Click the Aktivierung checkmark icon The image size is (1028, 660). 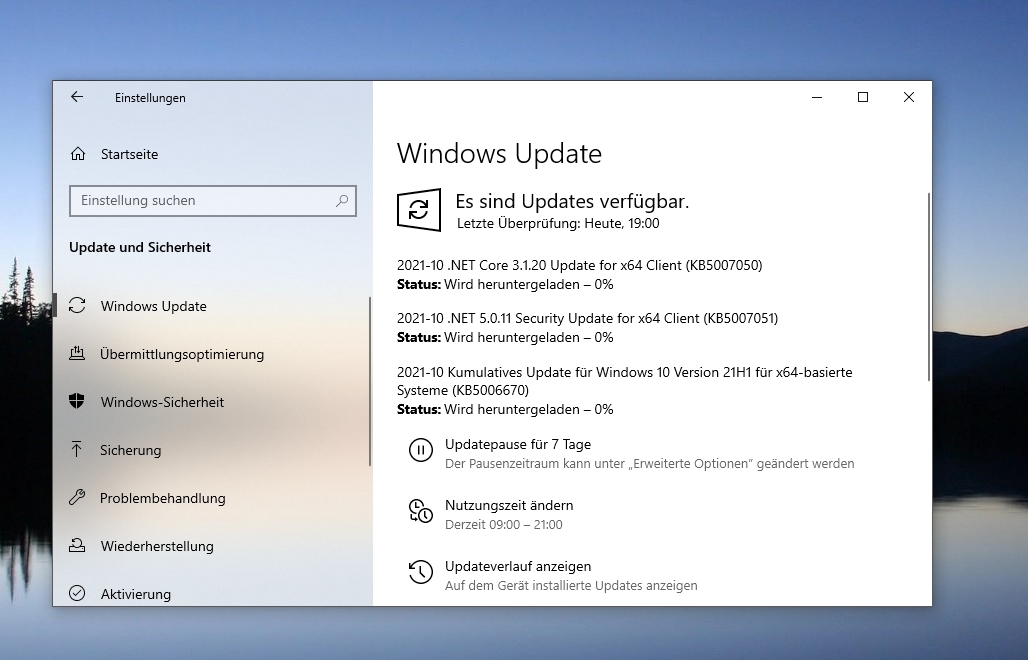(77, 593)
